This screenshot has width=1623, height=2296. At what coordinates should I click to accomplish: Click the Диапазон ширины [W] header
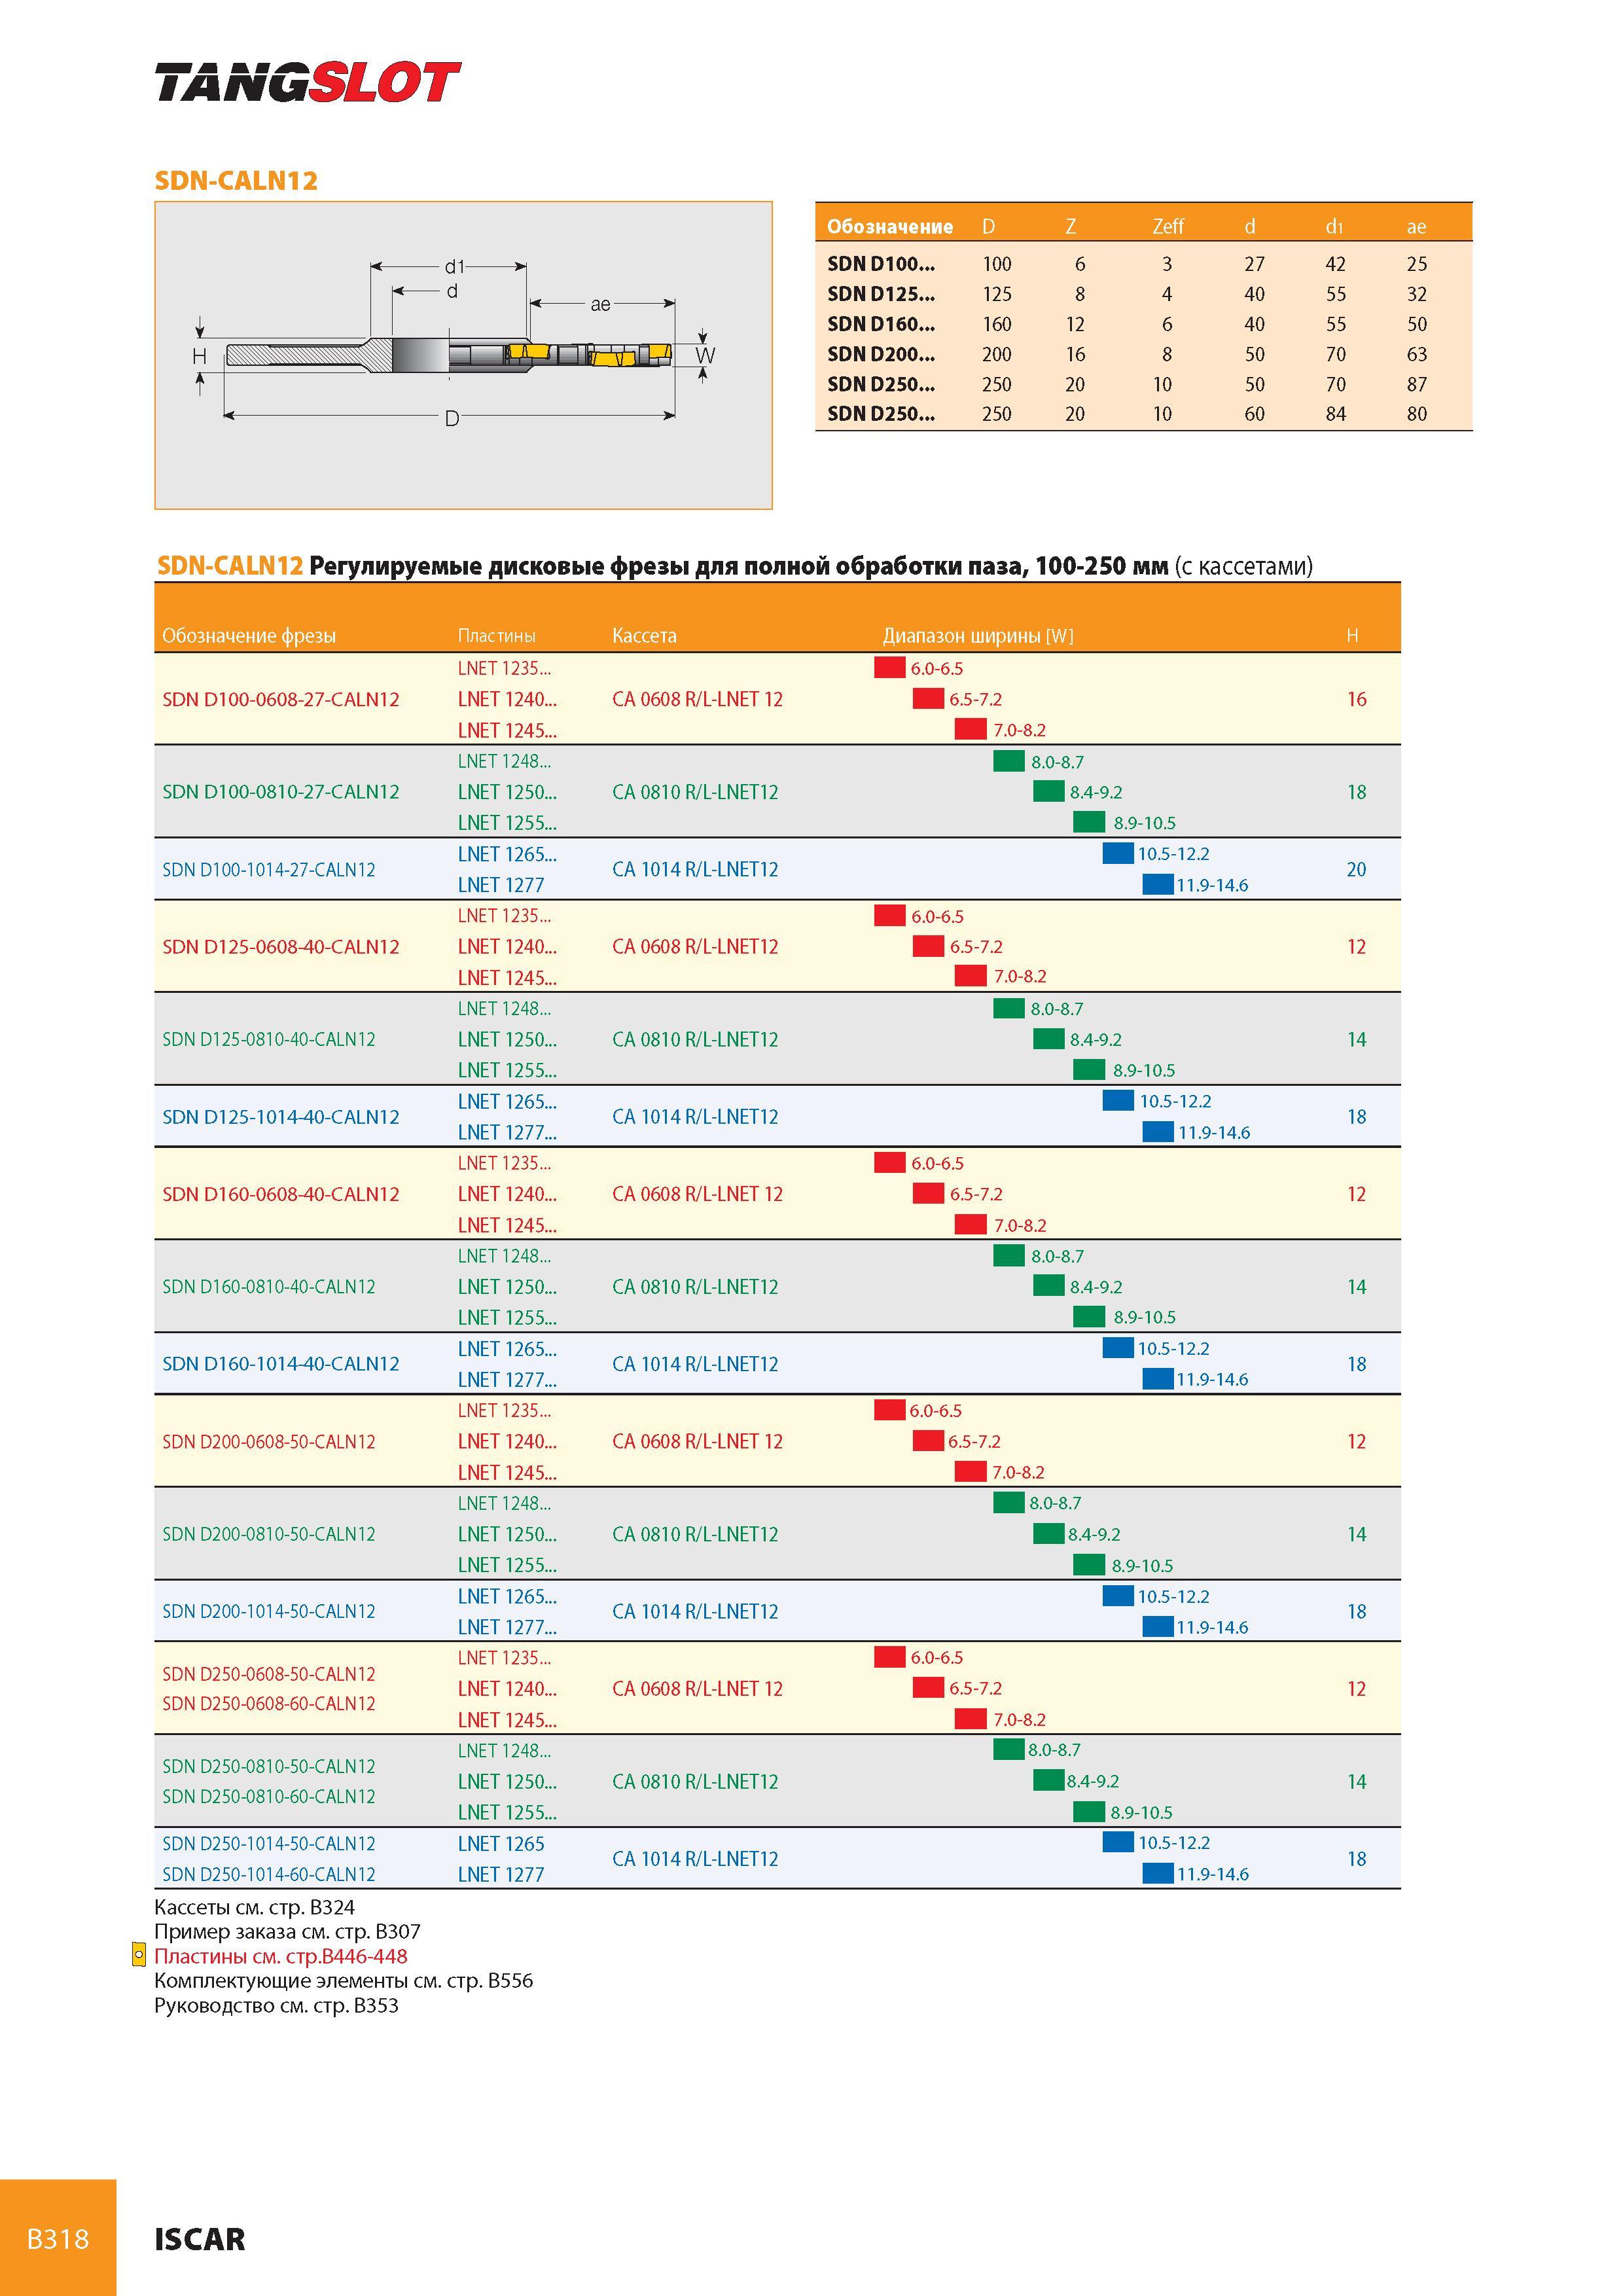point(978,636)
